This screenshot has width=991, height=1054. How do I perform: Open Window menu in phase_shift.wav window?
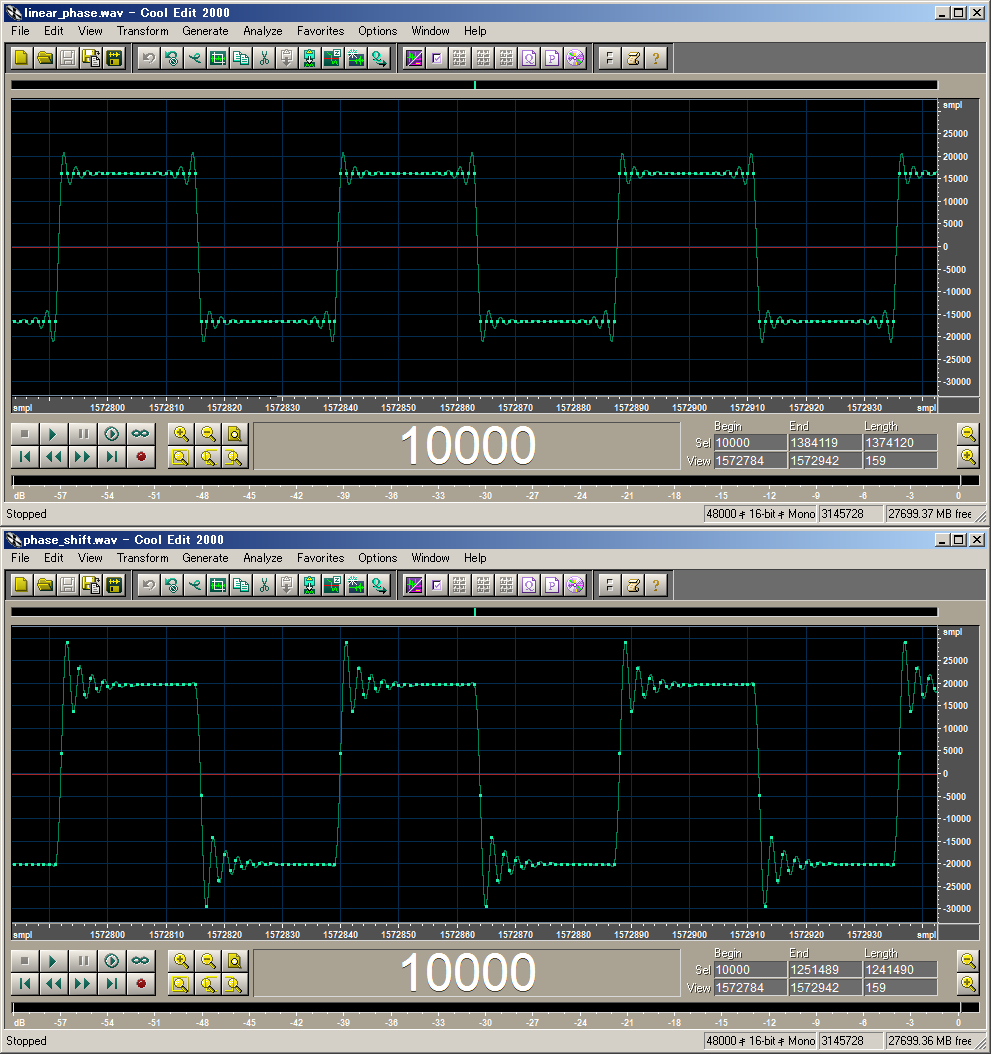click(x=430, y=558)
